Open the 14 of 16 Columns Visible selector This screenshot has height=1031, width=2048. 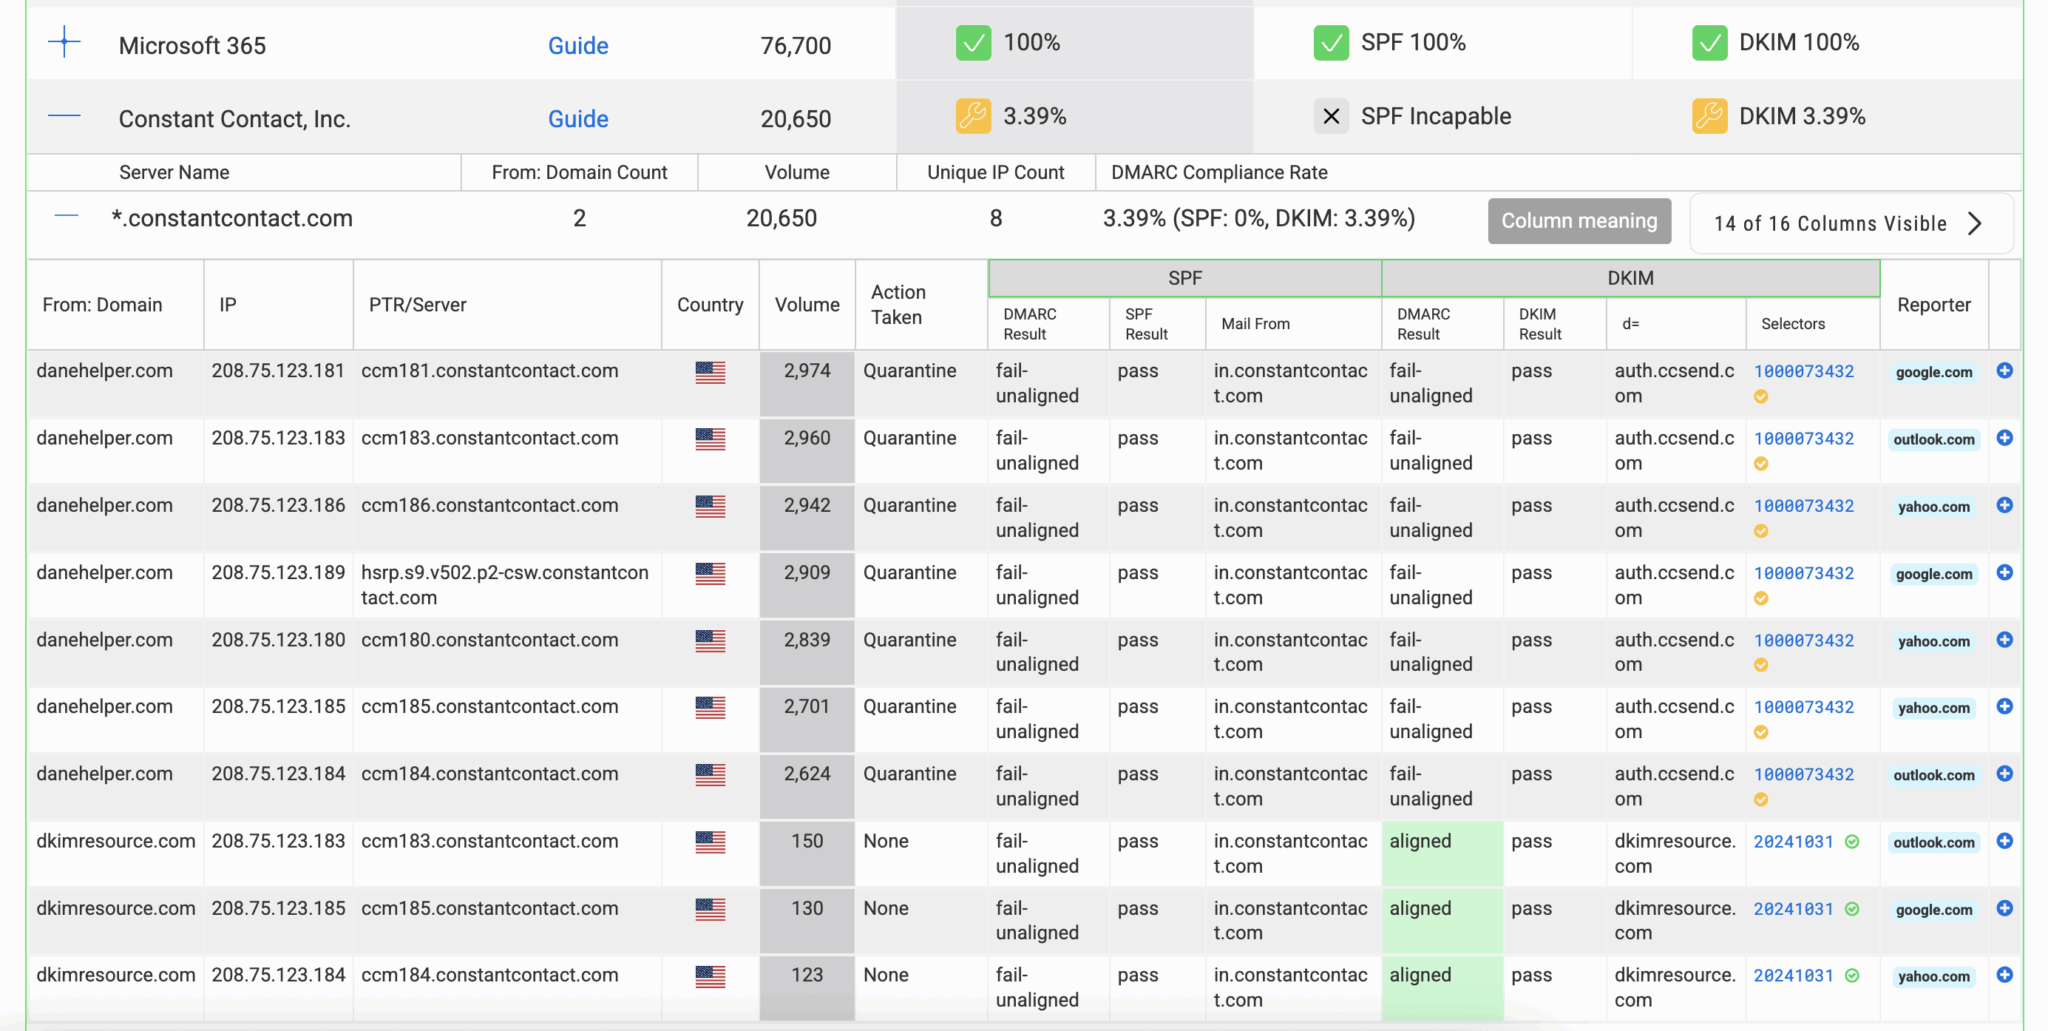coord(1850,223)
